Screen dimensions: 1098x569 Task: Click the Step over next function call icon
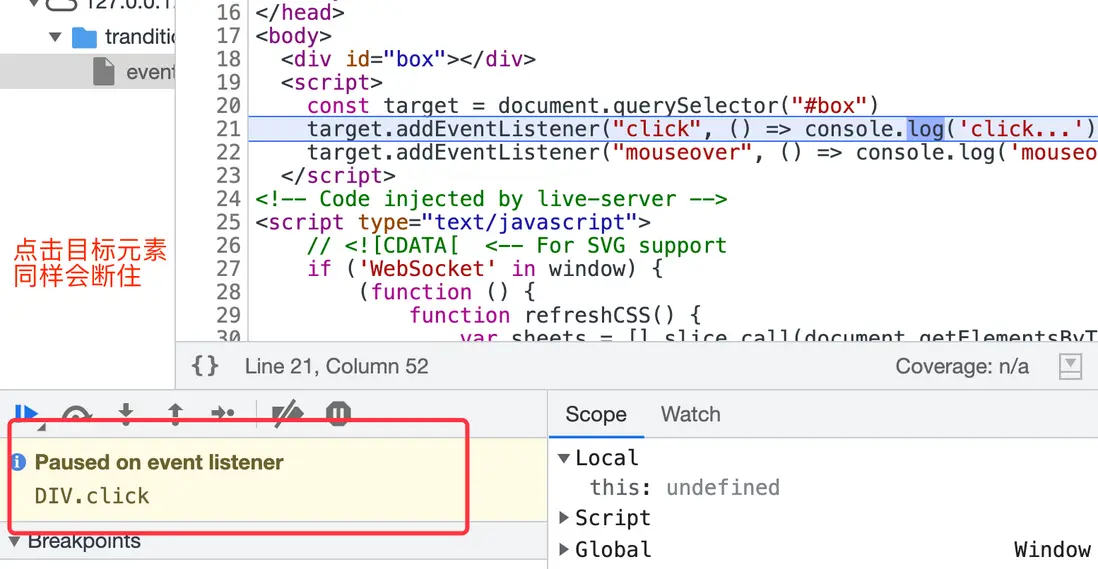[77, 414]
